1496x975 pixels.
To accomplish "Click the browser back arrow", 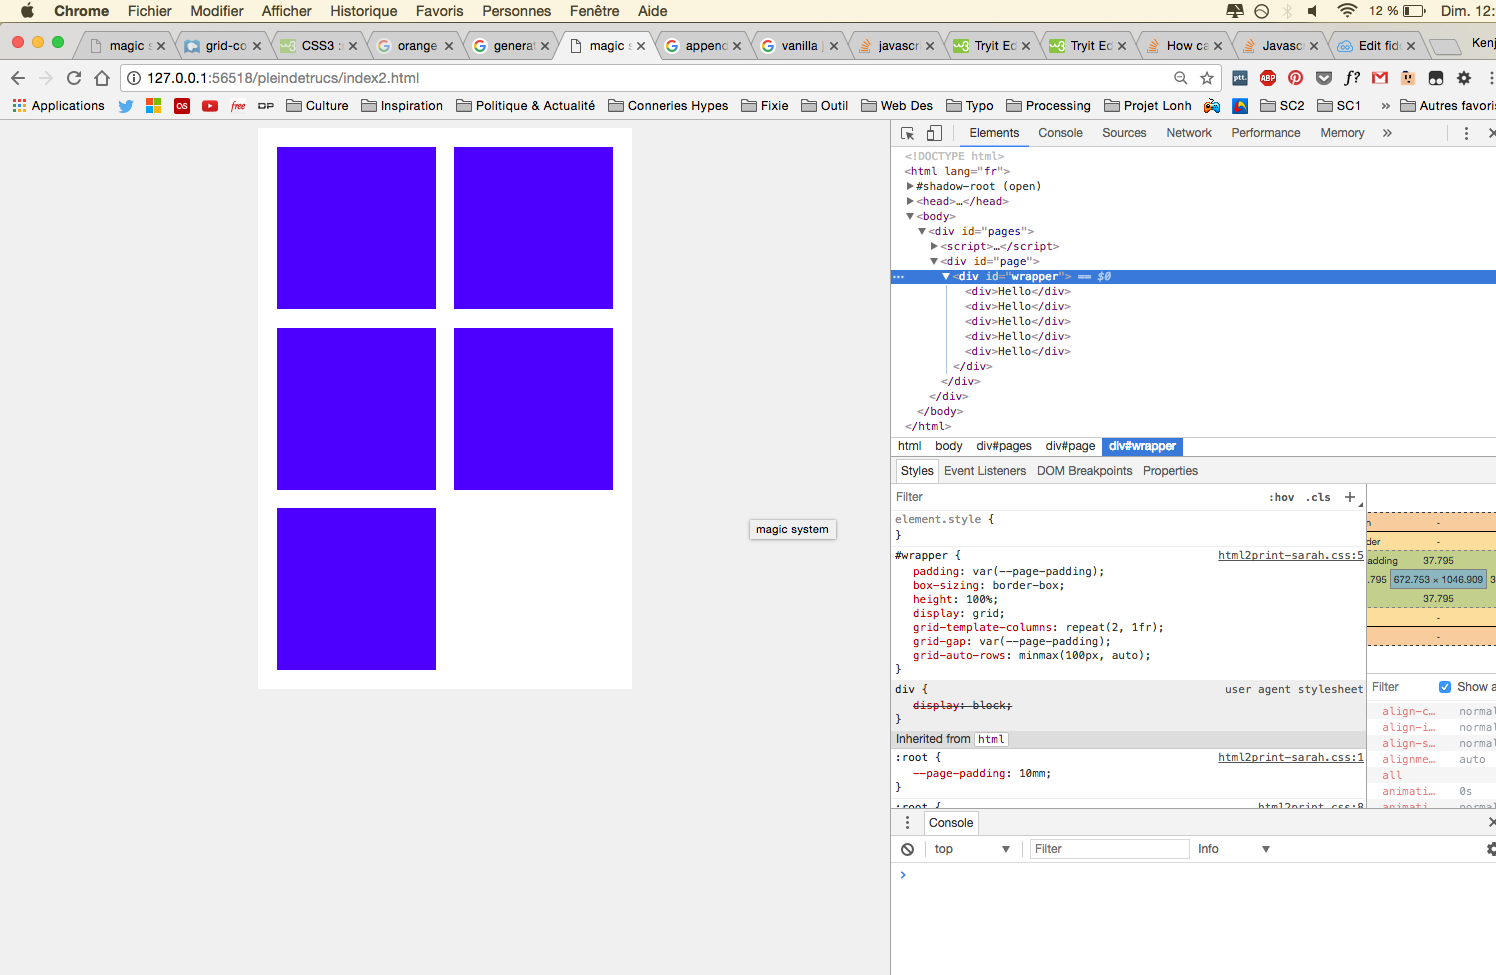I will pos(18,78).
